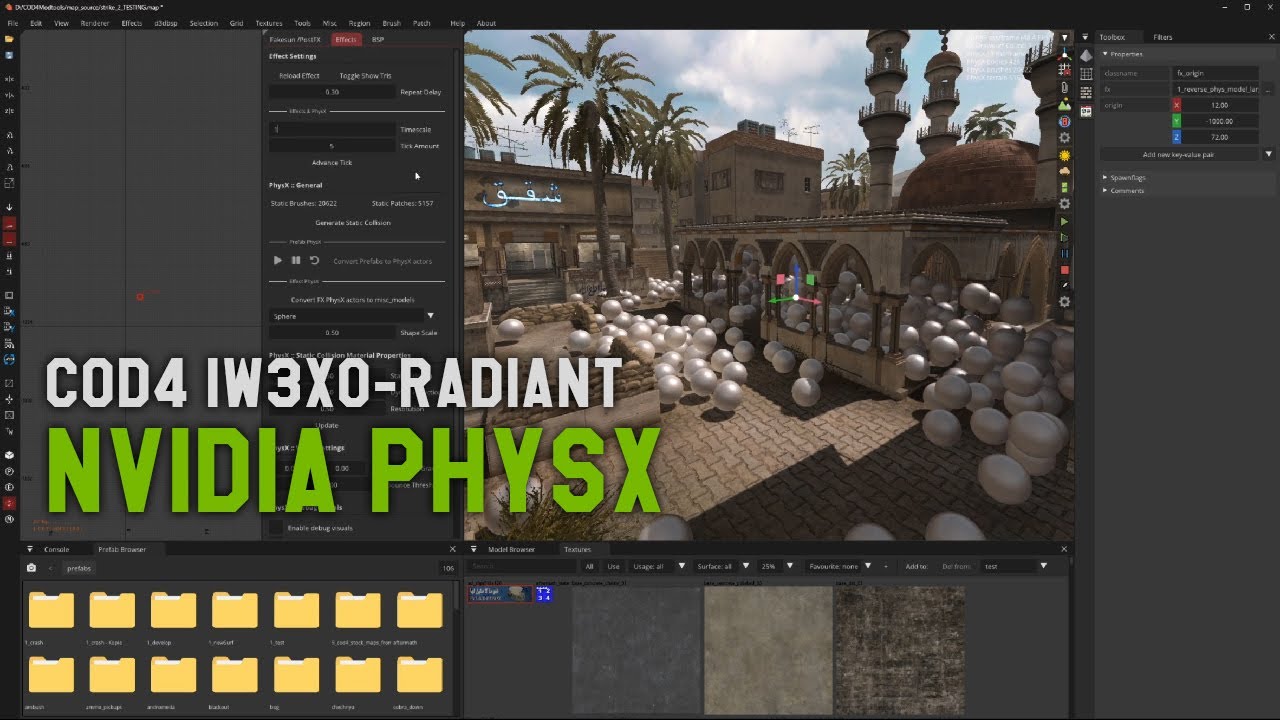
Task: Click the origin X value 12.00 field
Action: pyautogui.click(x=1219, y=105)
